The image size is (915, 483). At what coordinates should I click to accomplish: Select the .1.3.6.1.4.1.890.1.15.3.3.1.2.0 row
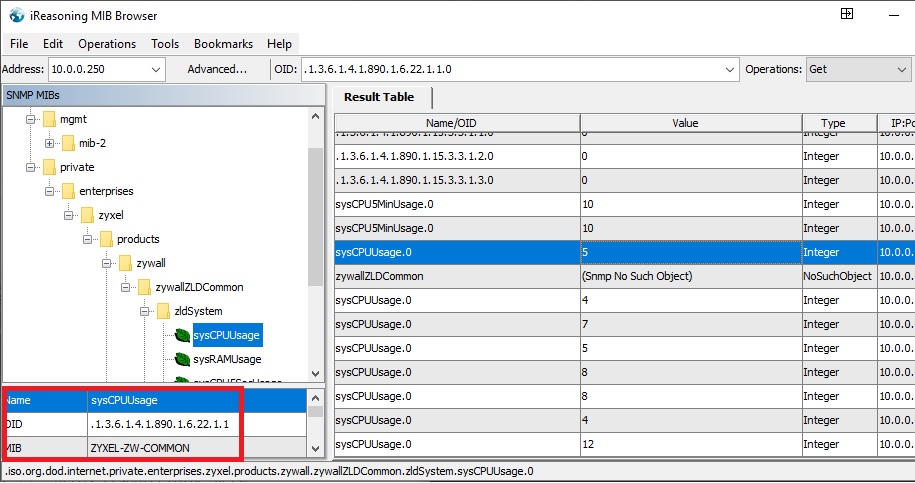pos(624,156)
